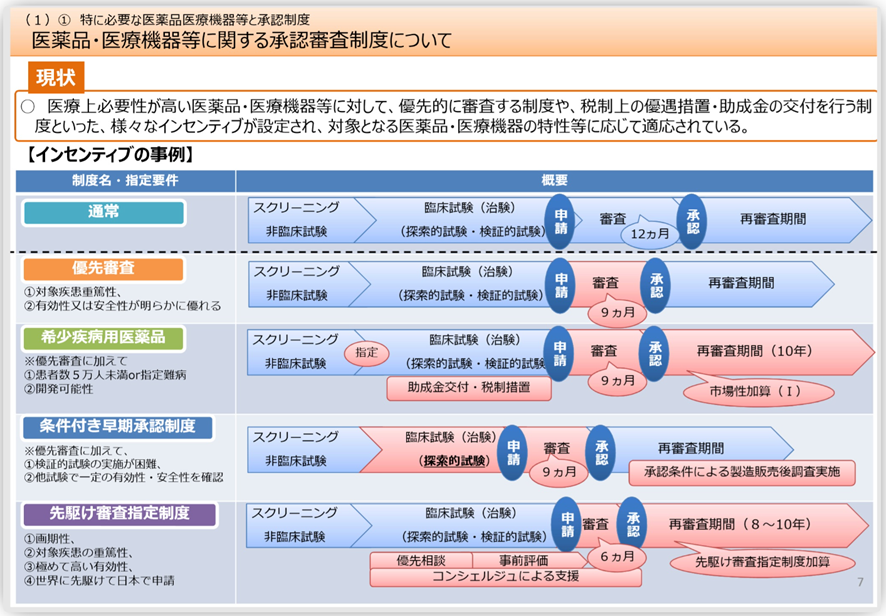Viewport: 886px width, 616px height.
Task: Select the underlined （探索的試験） text
Action: coord(455,461)
